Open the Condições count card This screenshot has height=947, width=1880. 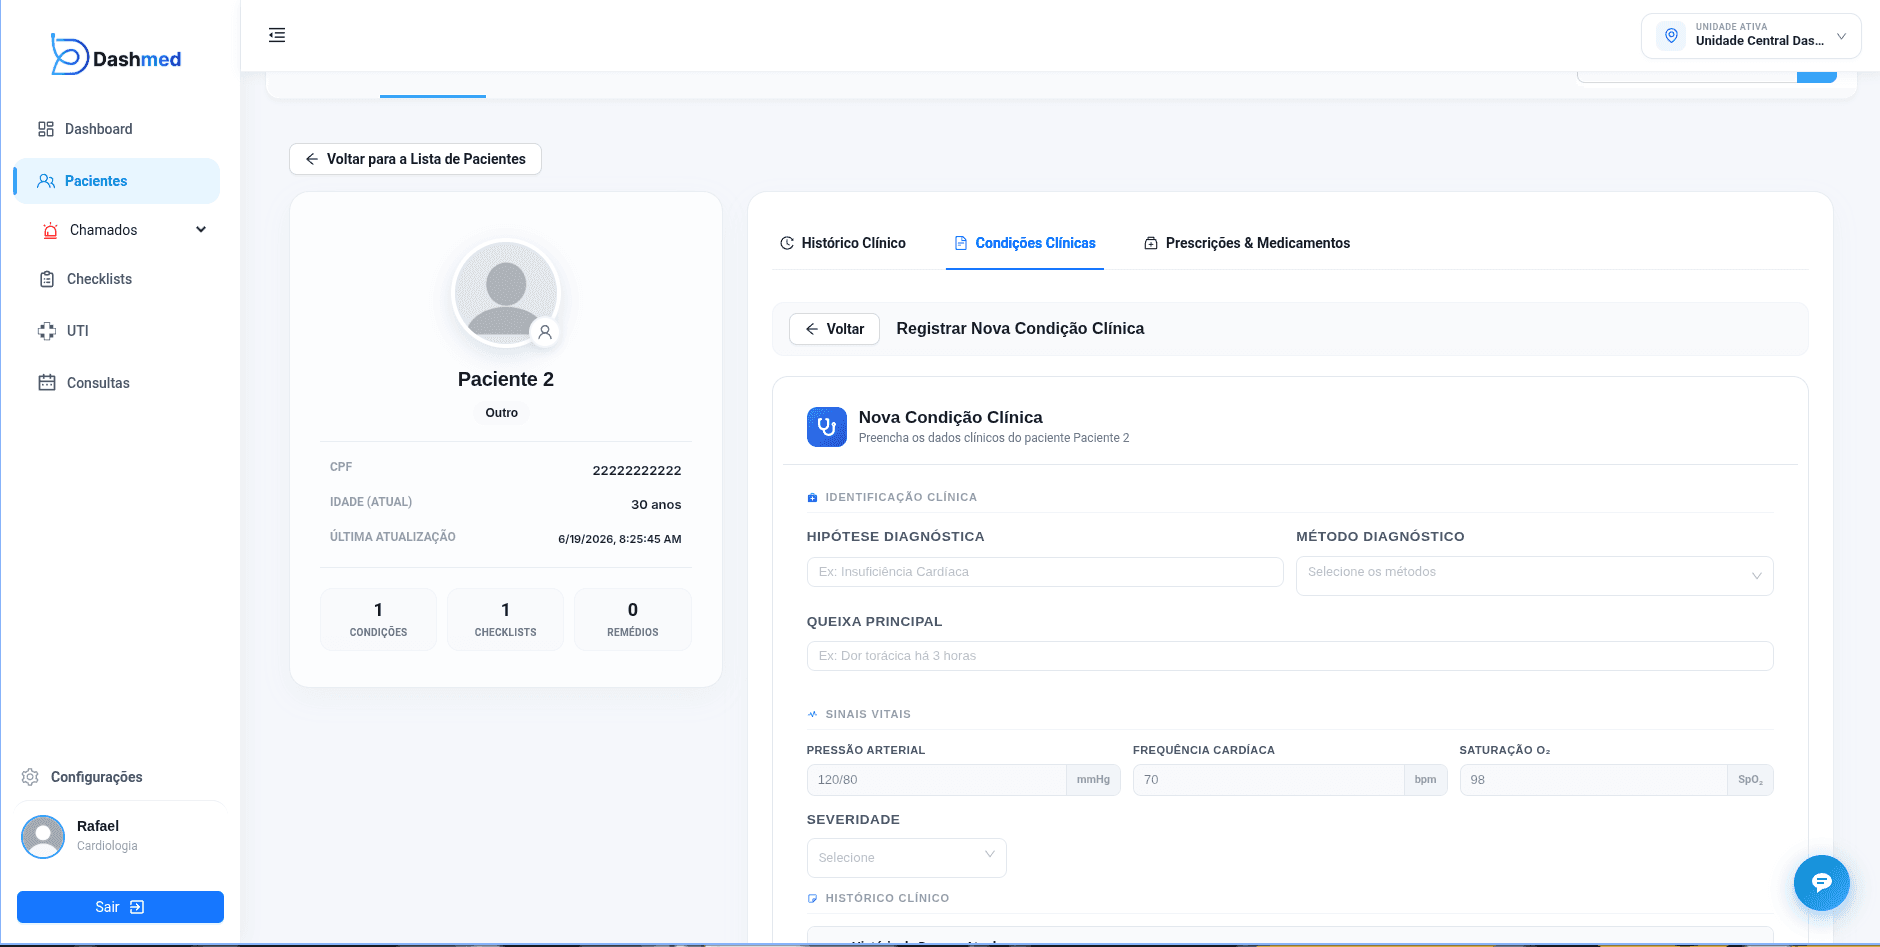378,620
